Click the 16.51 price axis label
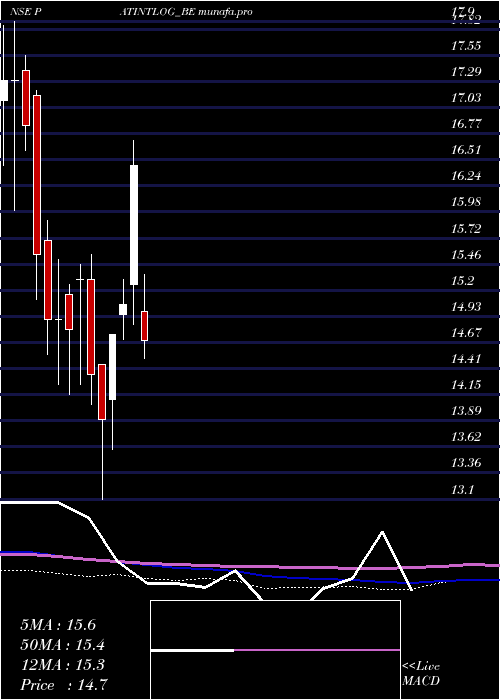Screen dimensions: 500x700 click(x=466, y=150)
